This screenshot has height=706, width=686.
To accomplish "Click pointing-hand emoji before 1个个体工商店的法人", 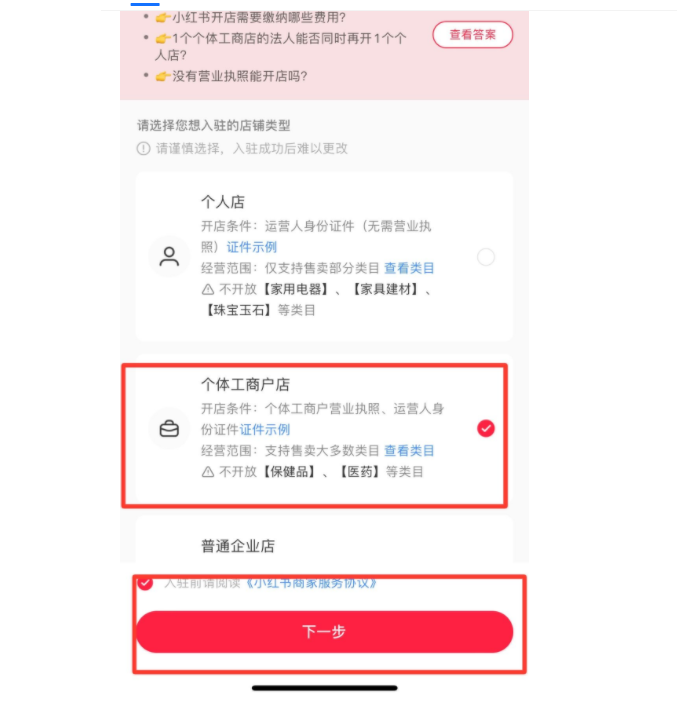I will coord(162,39).
